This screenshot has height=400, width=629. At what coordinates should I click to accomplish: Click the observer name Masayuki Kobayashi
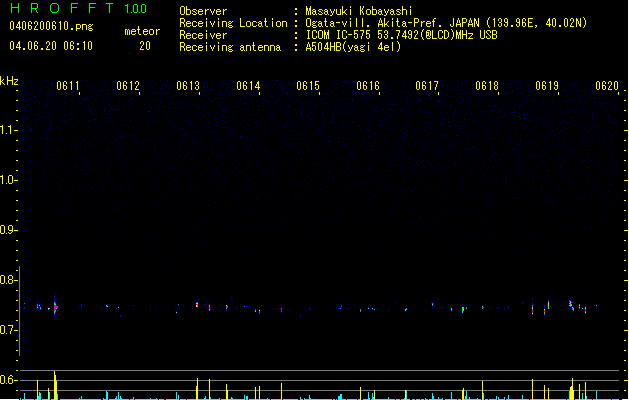pyautogui.click(x=359, y=11)
